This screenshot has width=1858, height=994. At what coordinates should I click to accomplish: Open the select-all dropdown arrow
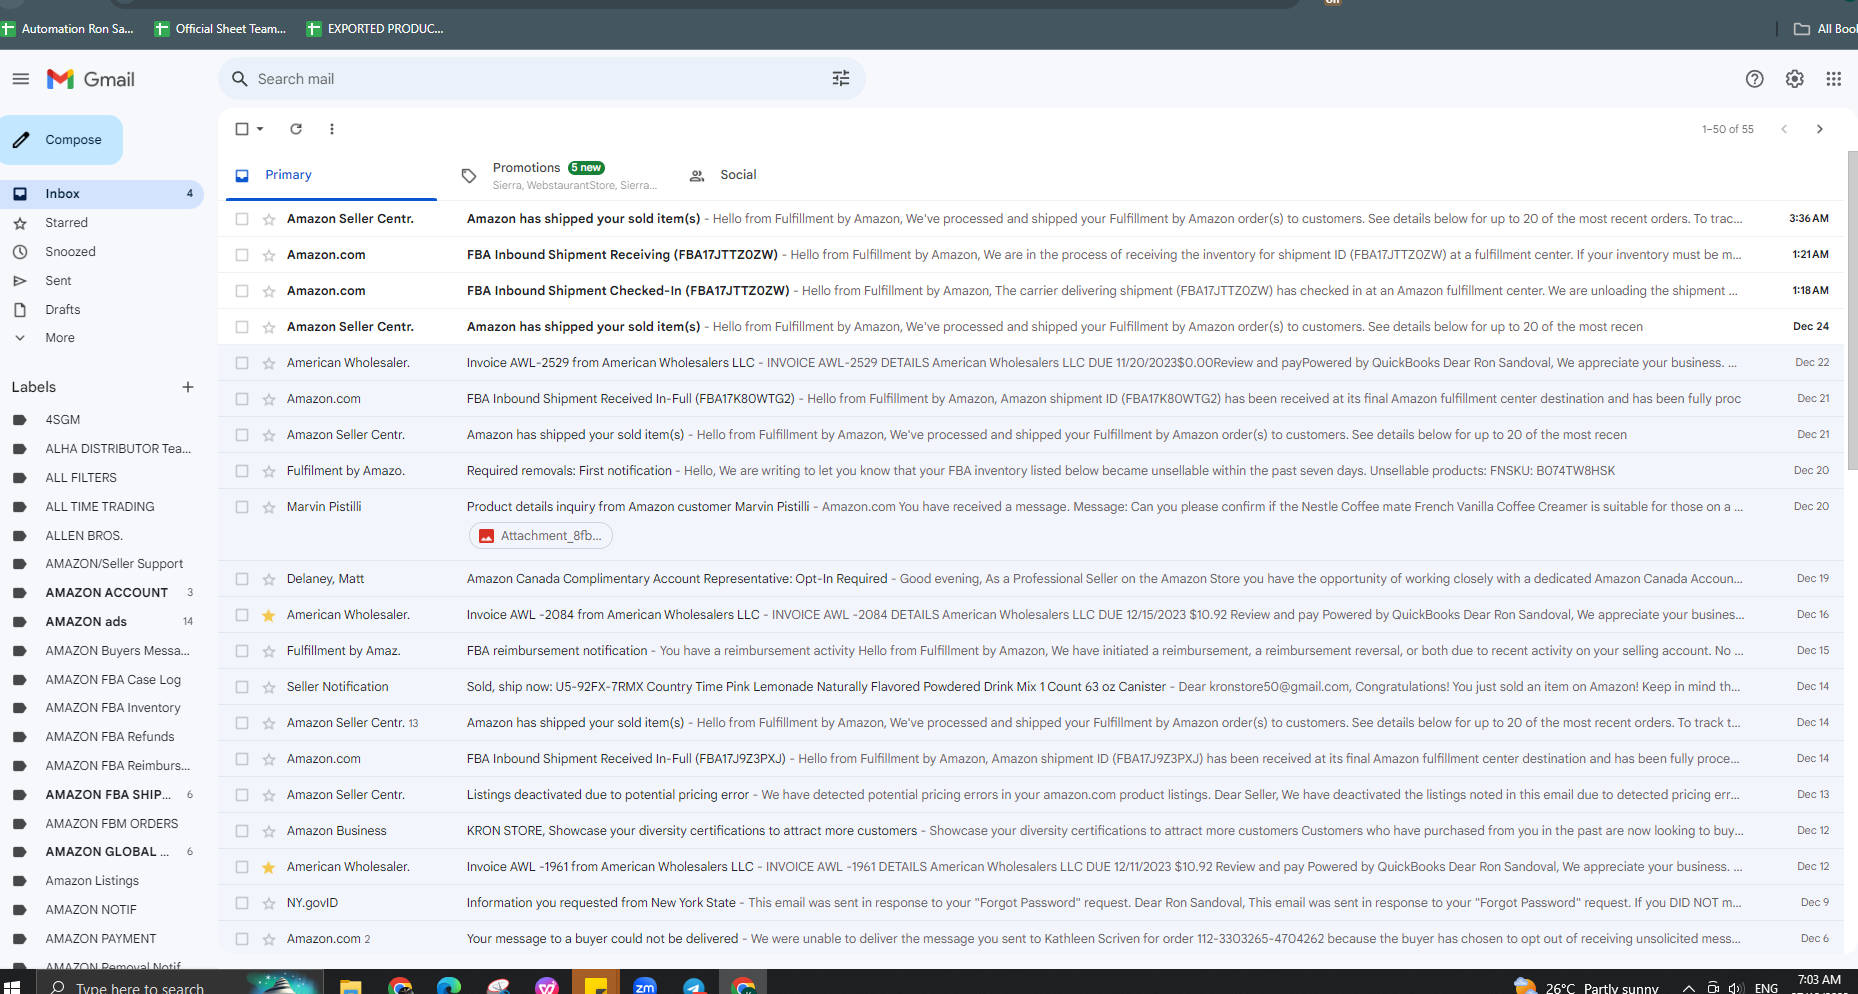[260, 129]
